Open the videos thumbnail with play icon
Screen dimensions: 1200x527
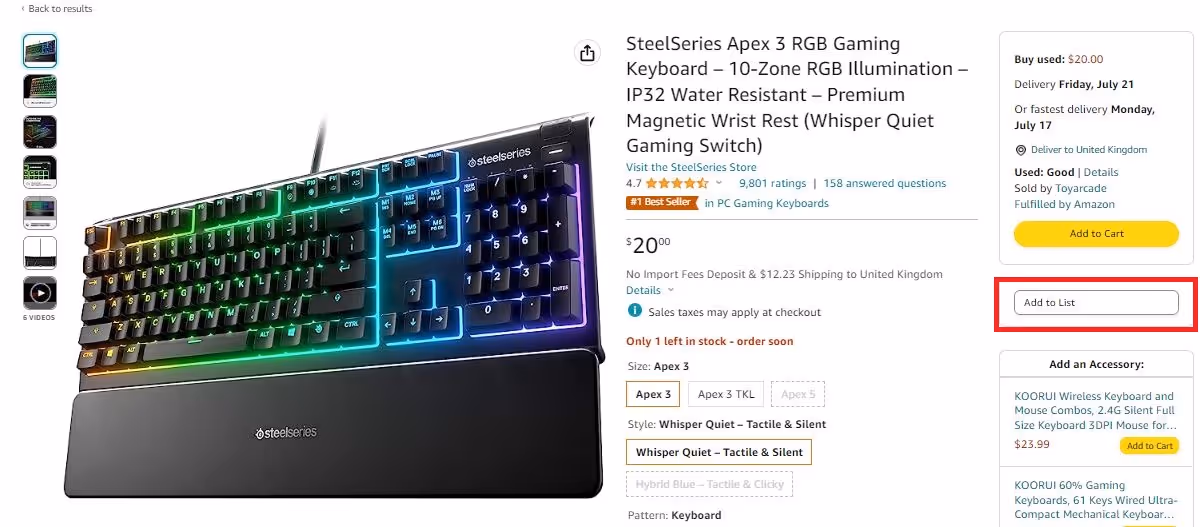[40, 293]
